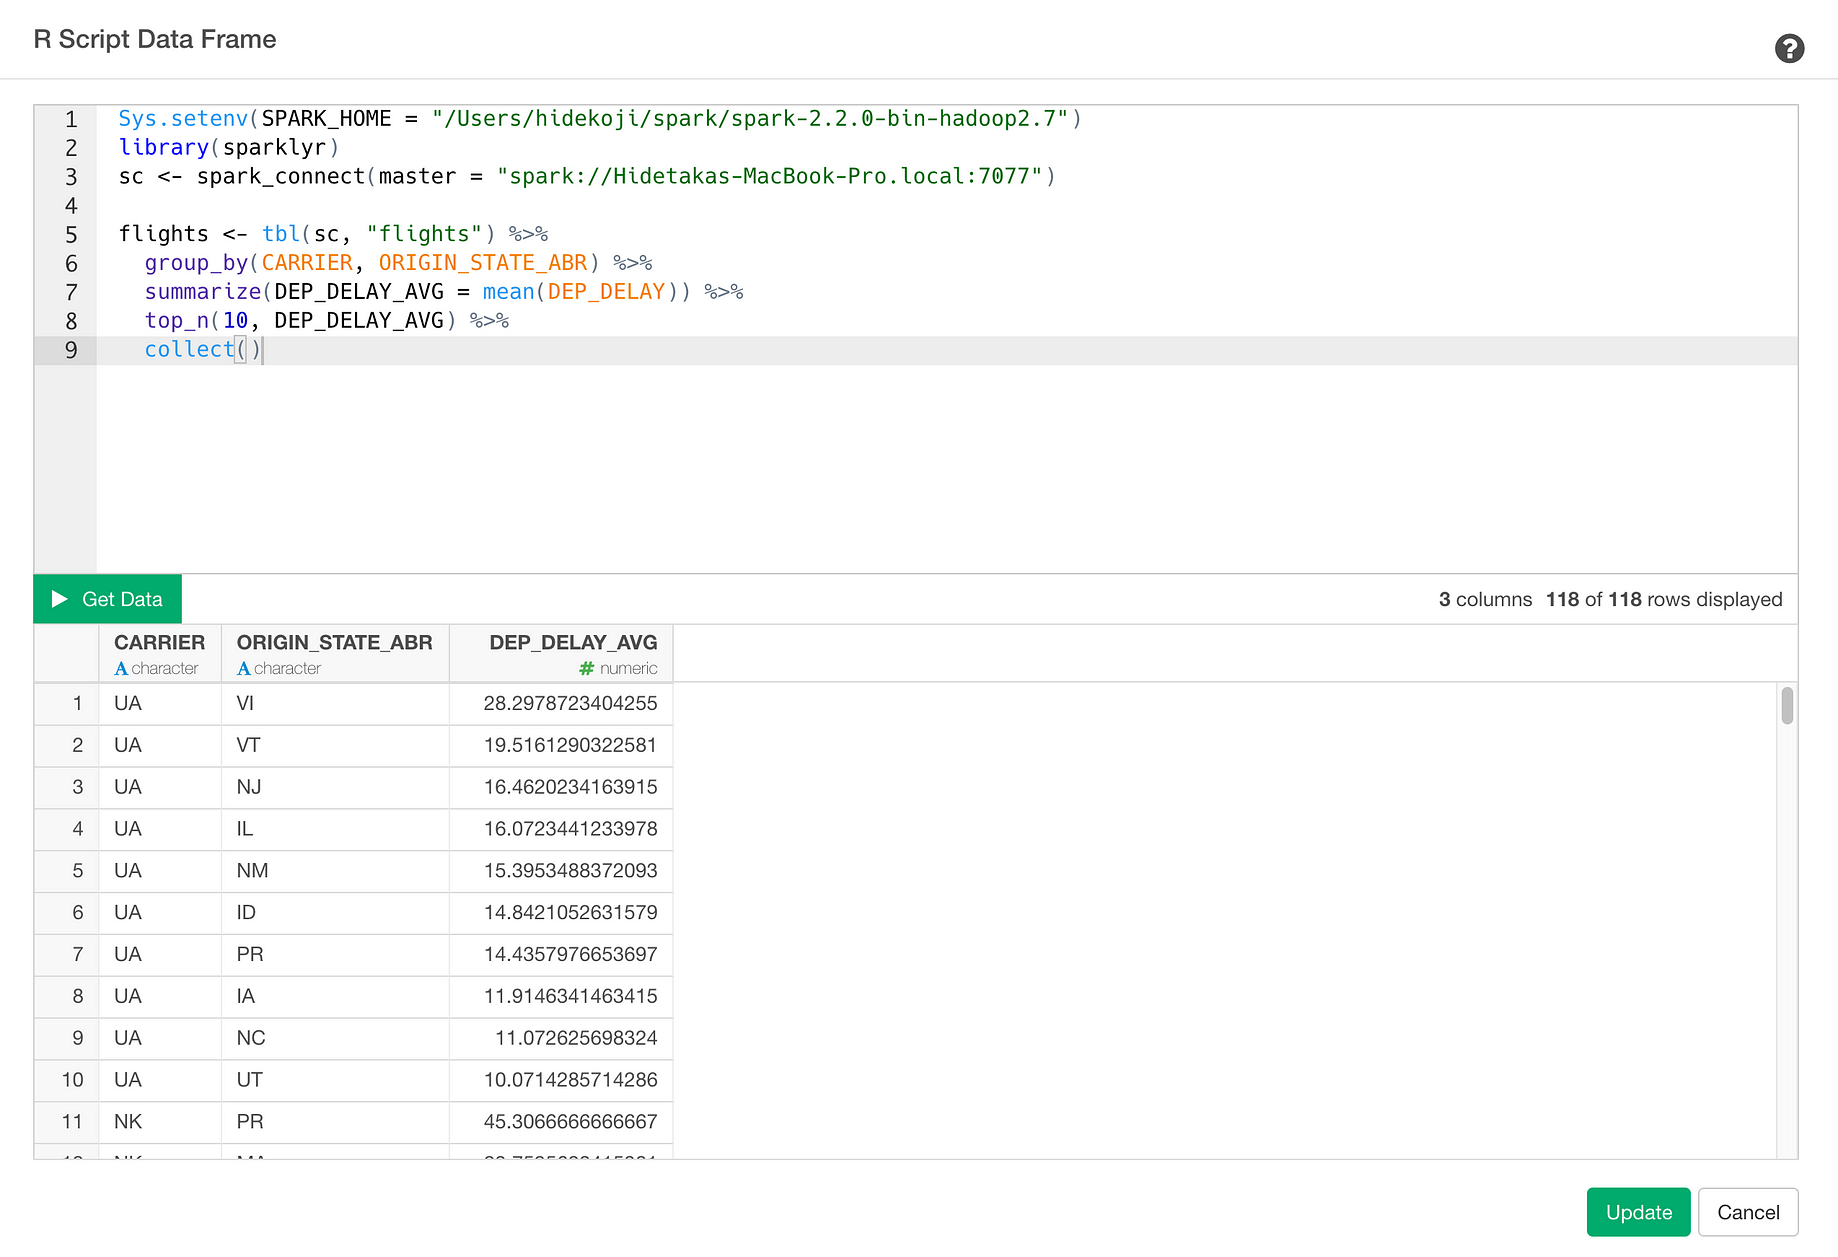Click line number 9 in the gutter

[71, 350]
